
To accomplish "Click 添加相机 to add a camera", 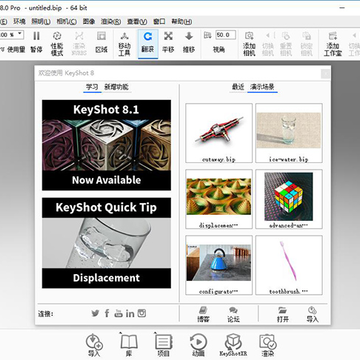I will tap(249, 43).
